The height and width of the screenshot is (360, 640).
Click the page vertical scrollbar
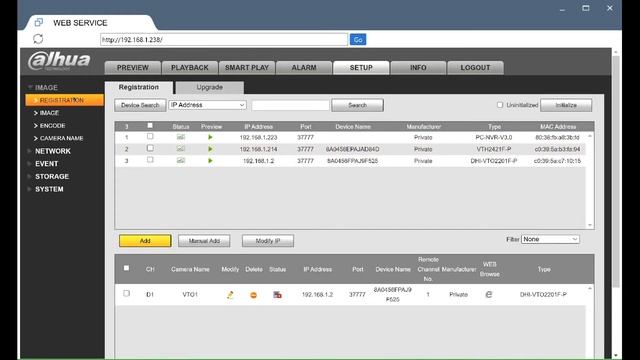coord(616,171)
